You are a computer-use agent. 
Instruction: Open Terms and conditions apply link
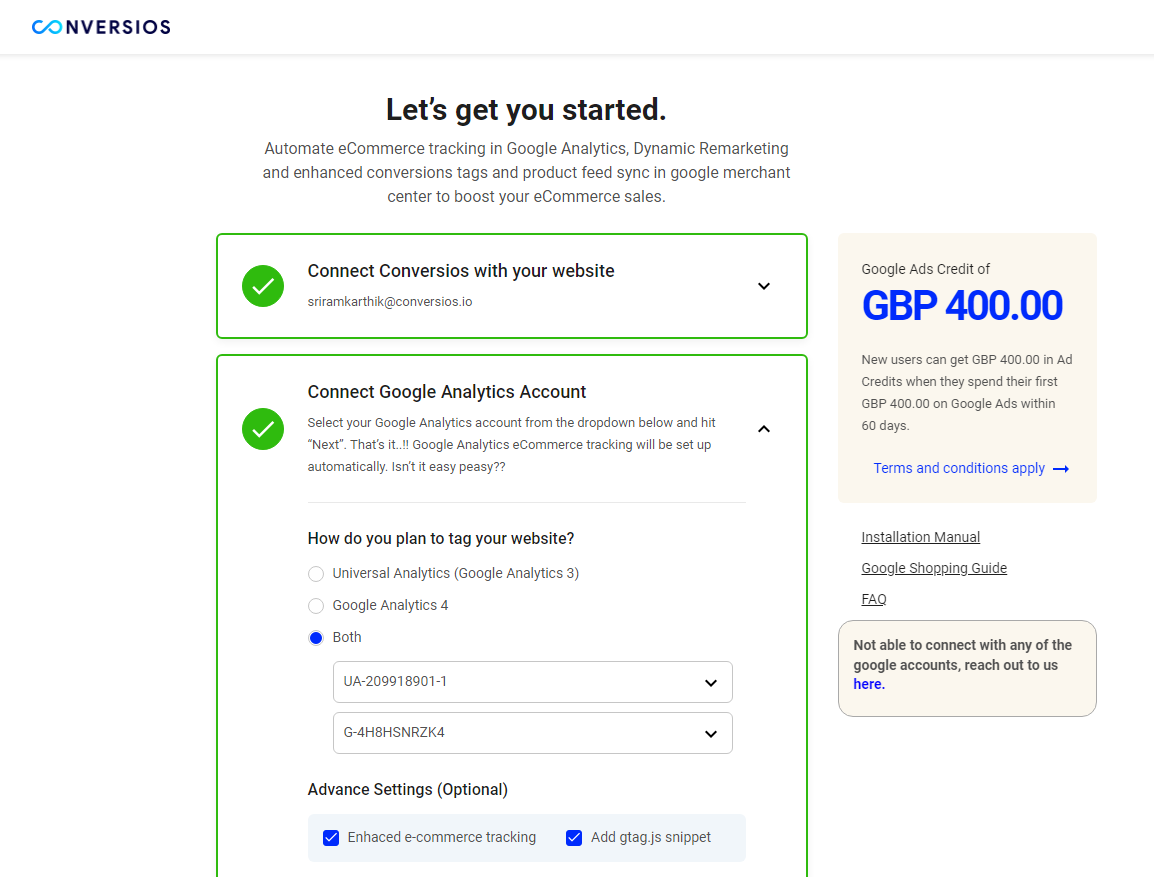959,469
